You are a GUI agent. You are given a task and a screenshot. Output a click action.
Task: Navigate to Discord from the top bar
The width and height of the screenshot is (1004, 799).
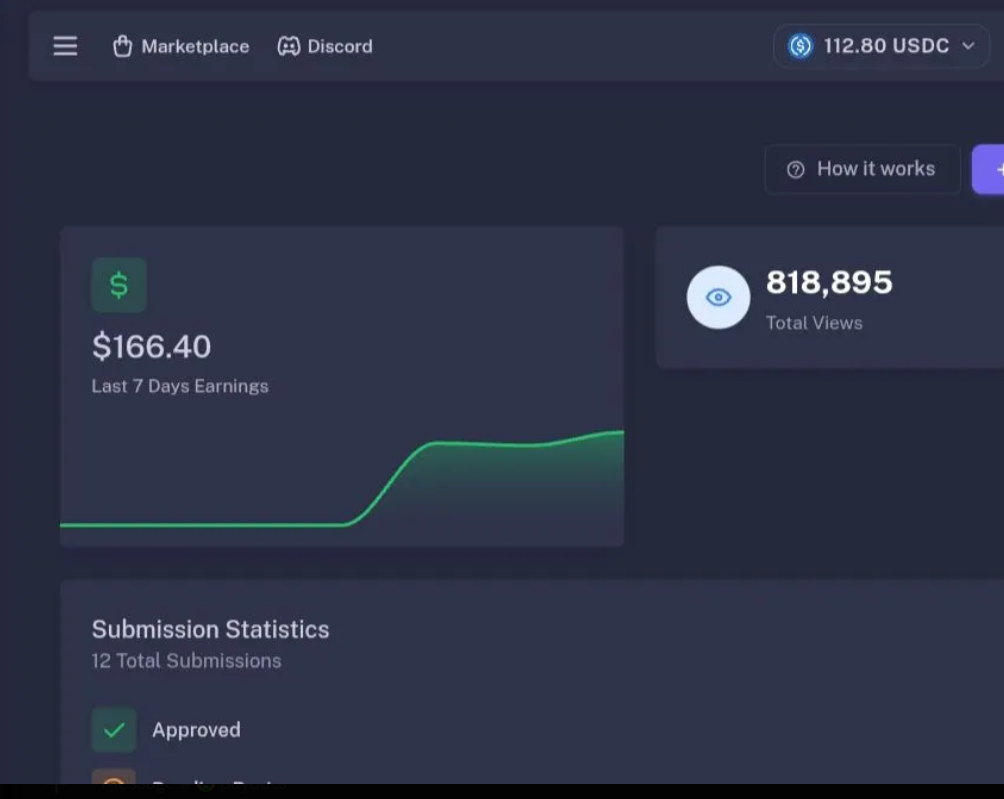coord(340,46)
